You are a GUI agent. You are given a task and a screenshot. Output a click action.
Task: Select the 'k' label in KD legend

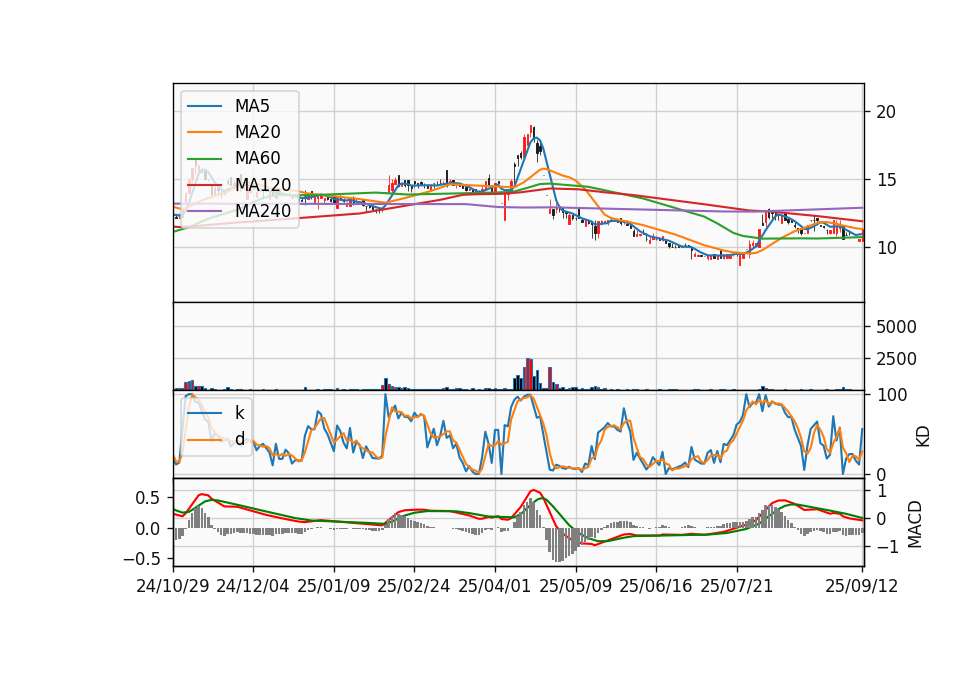point(239,413)
